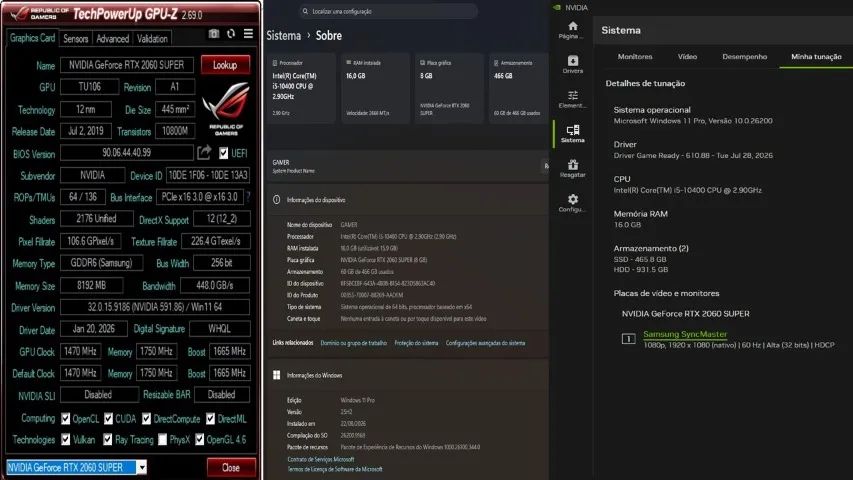
Task: Open Resgatar gift icon in NVIDIA sidebar
Action: click(572, 164)
